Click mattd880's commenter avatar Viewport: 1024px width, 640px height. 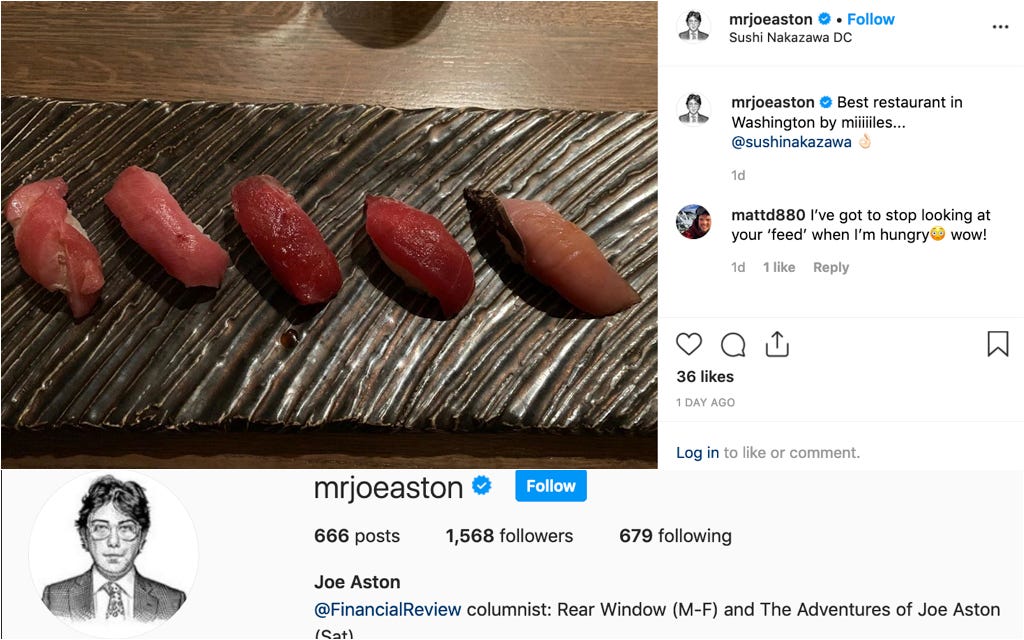pos(694,222)
